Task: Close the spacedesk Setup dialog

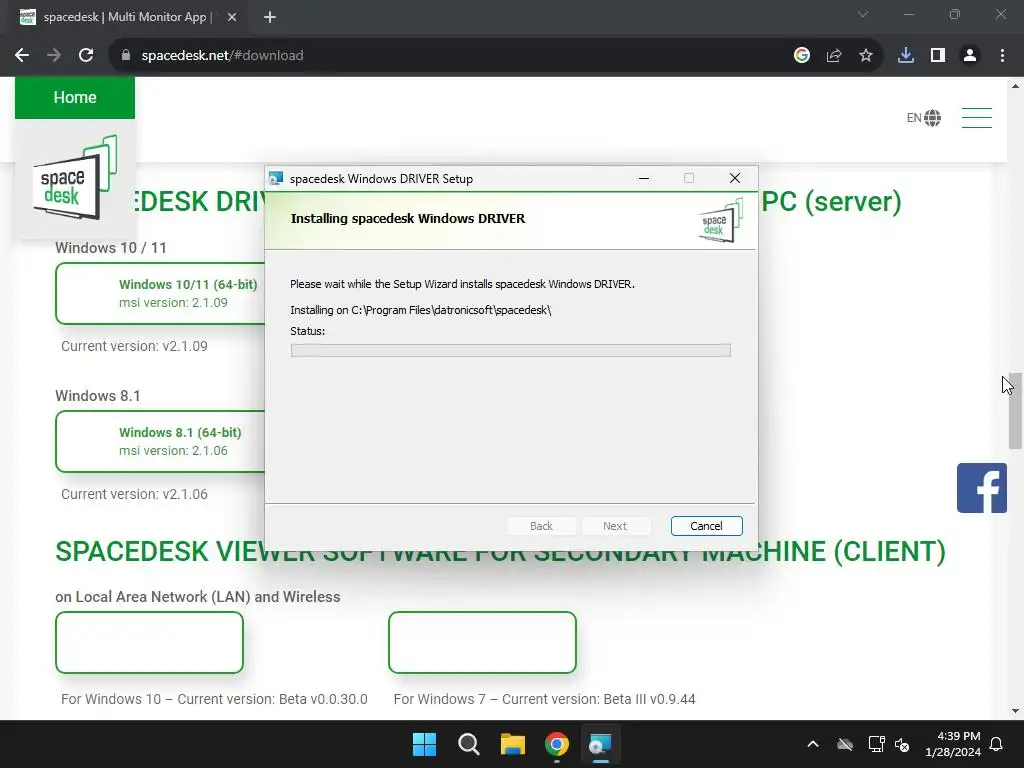Action: point(735,178)
